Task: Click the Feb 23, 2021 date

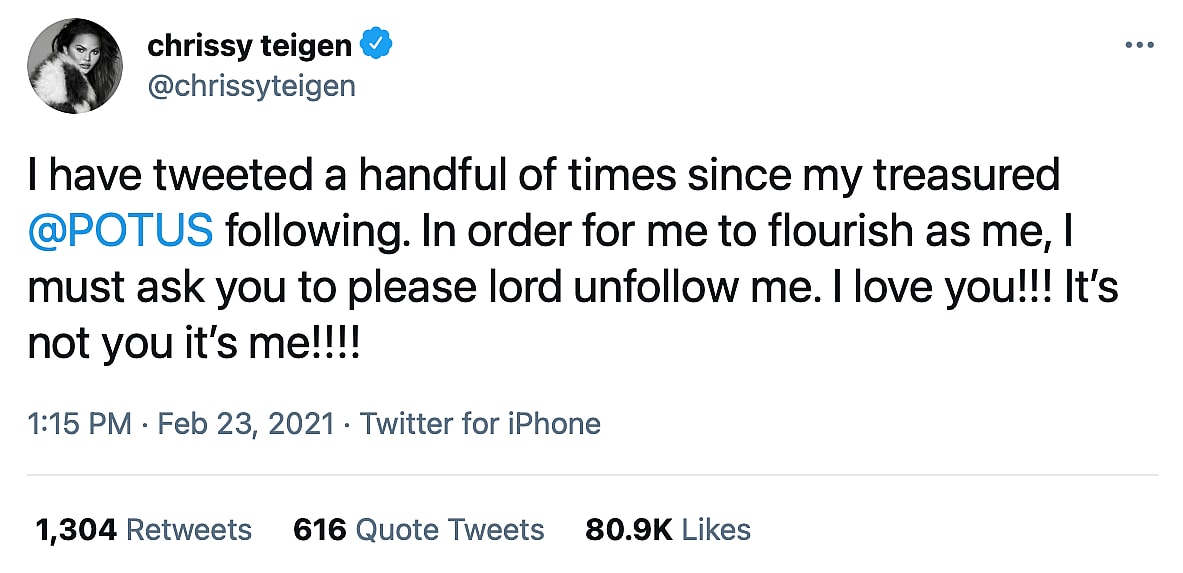Action: coord(244,423)
